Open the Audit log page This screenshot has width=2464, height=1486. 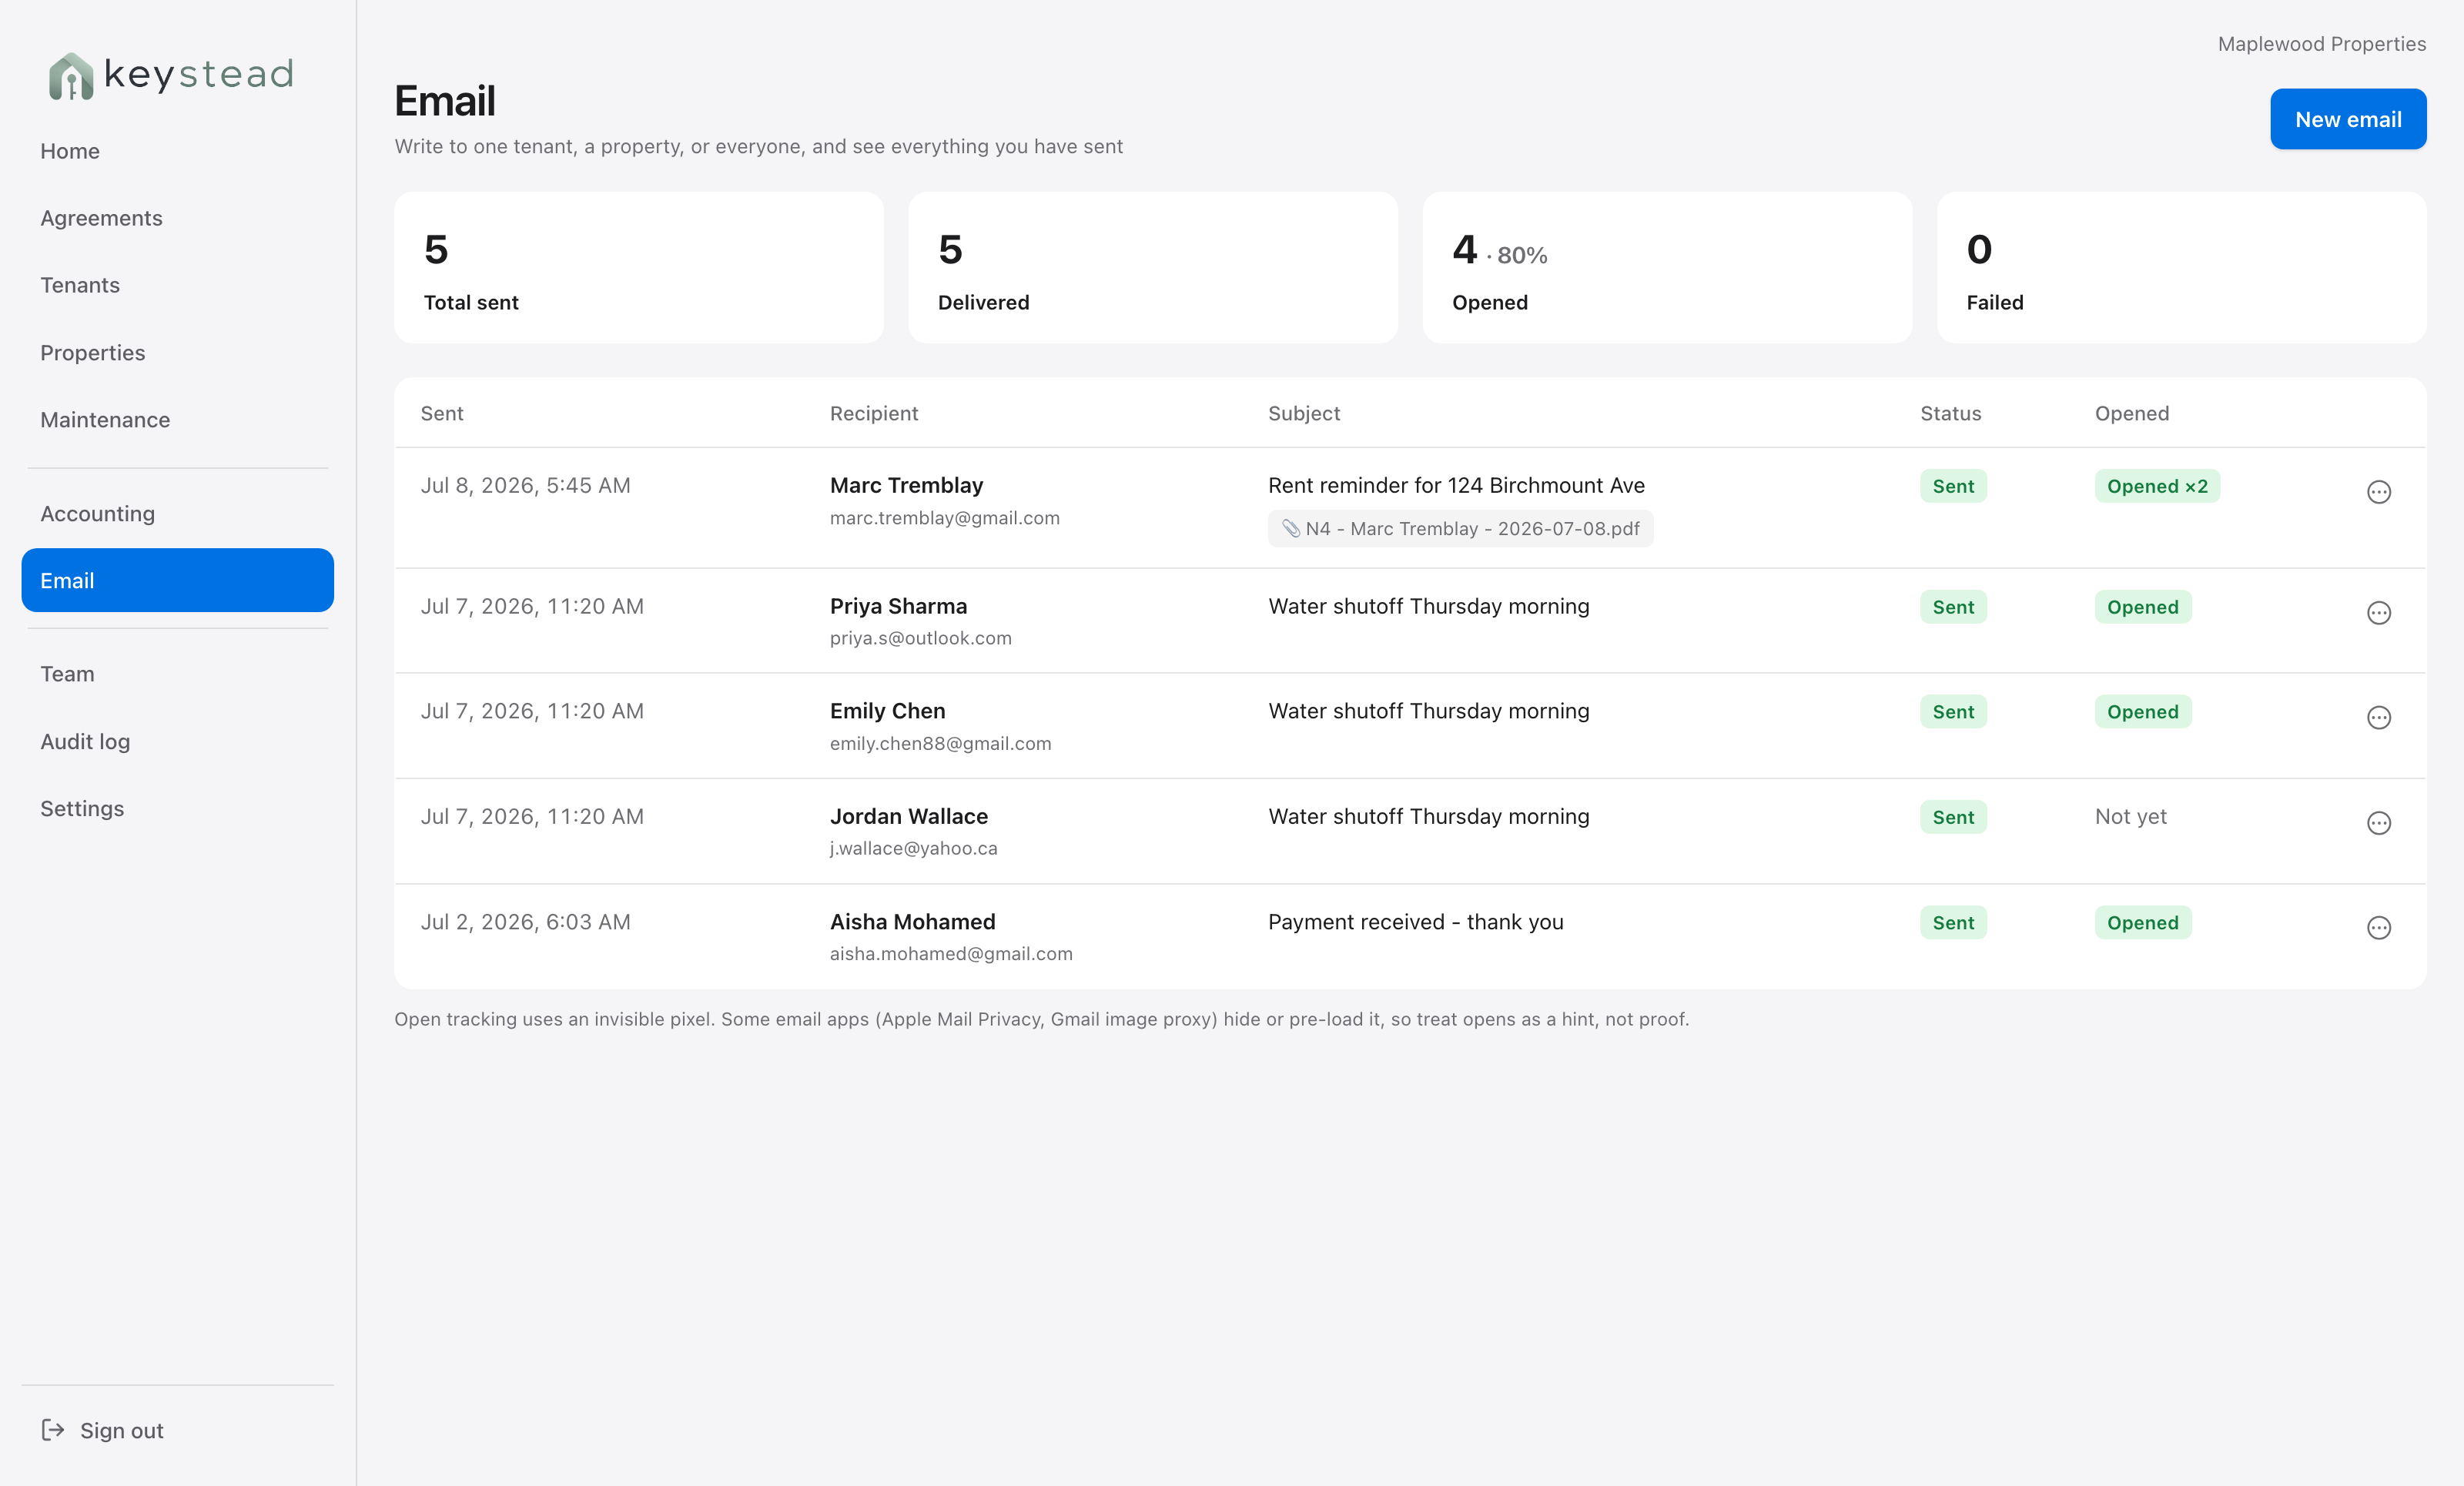[x=177, y=741]
